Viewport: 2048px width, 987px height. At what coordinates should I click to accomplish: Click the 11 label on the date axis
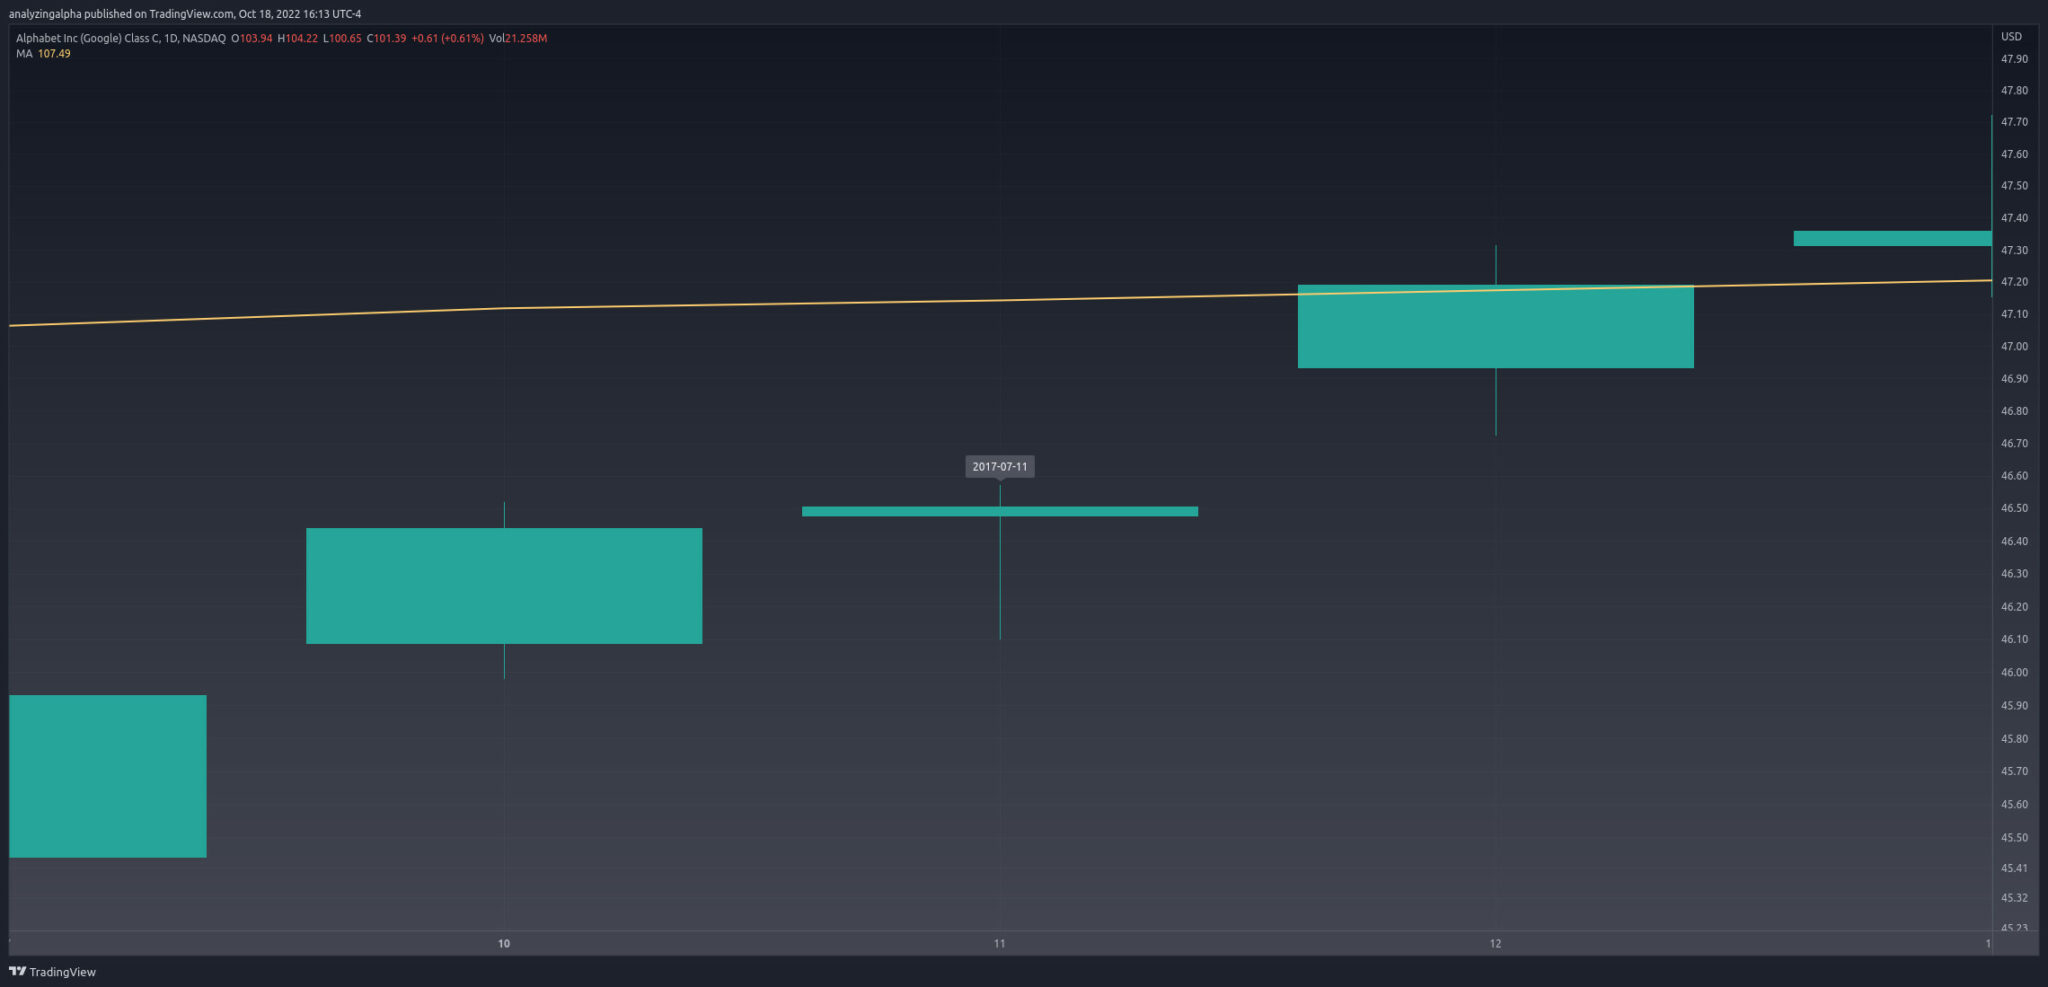tap(999, 943)
